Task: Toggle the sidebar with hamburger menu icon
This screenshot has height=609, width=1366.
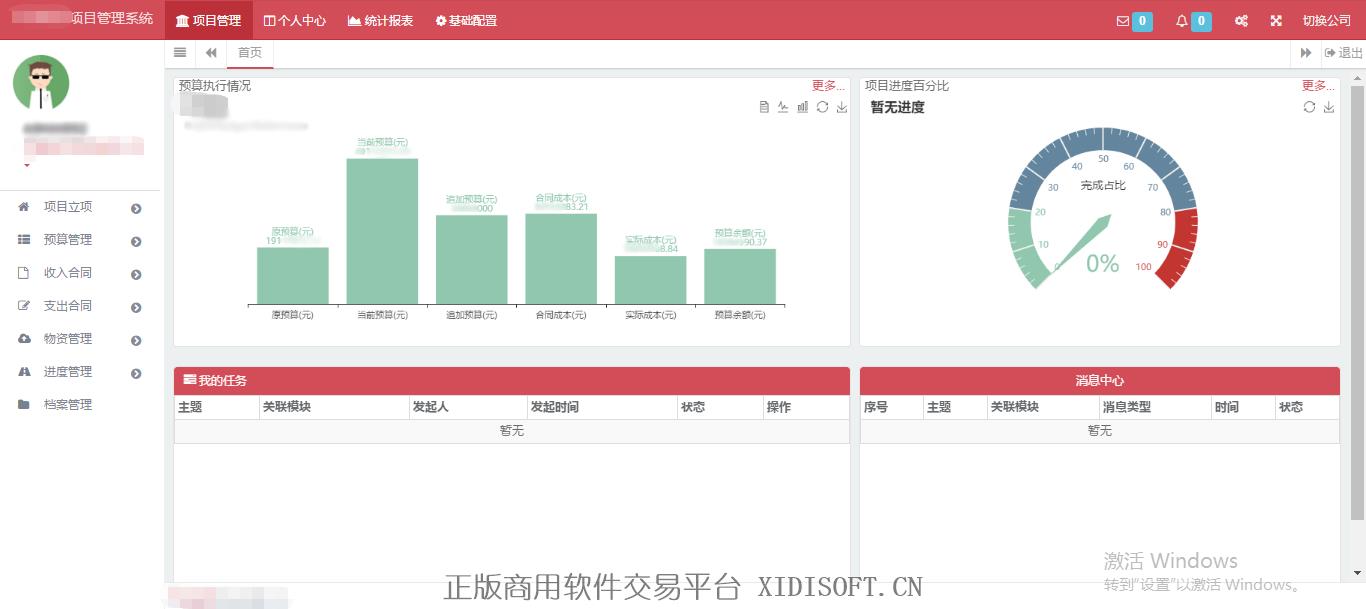Action: point(180,53)
